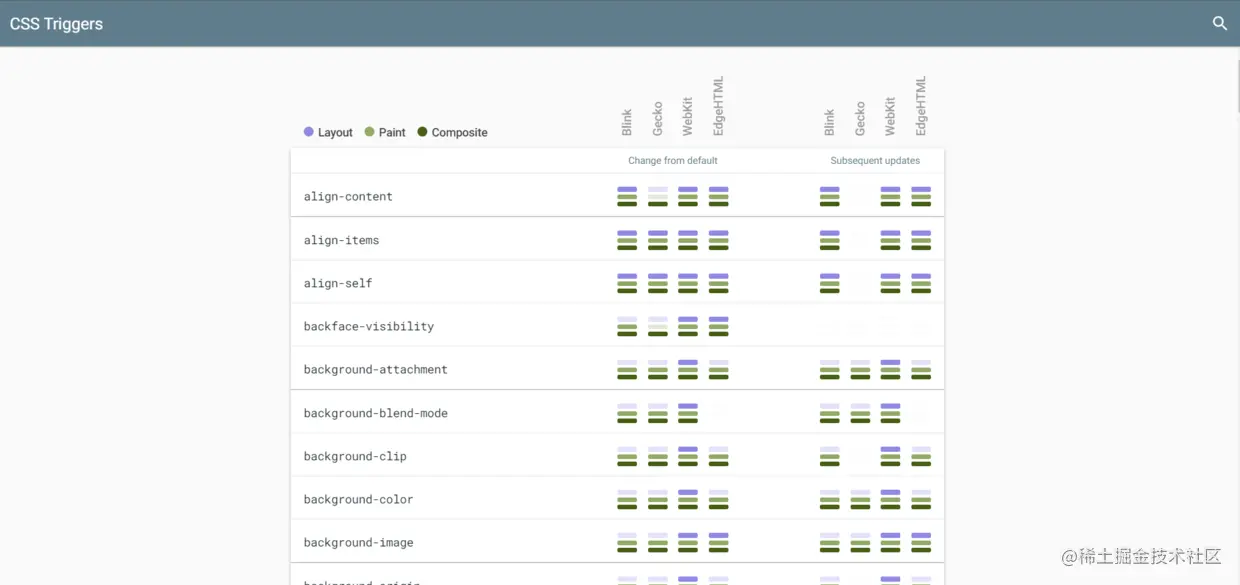Select the Subsequent updates column header
The image size is (1240, 585).
(875, 160)
